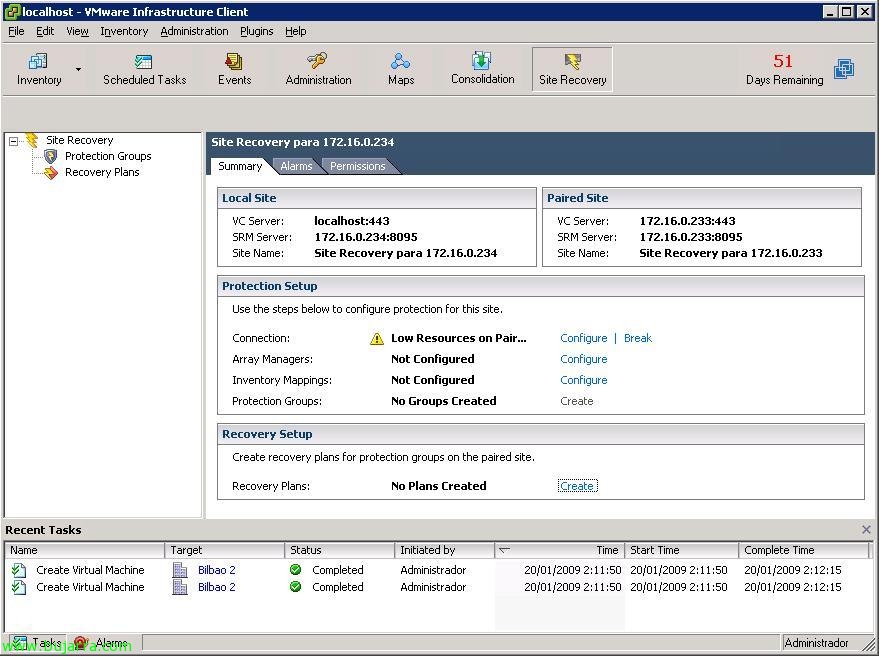Click the Low Resources on Pair status text
This screenshot has width=879, height=656.
click(459, 338)
